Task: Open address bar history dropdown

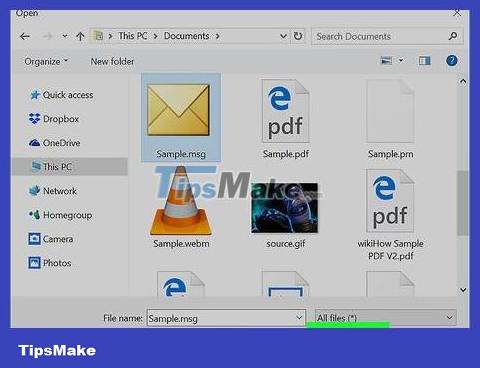Action: 283,36
